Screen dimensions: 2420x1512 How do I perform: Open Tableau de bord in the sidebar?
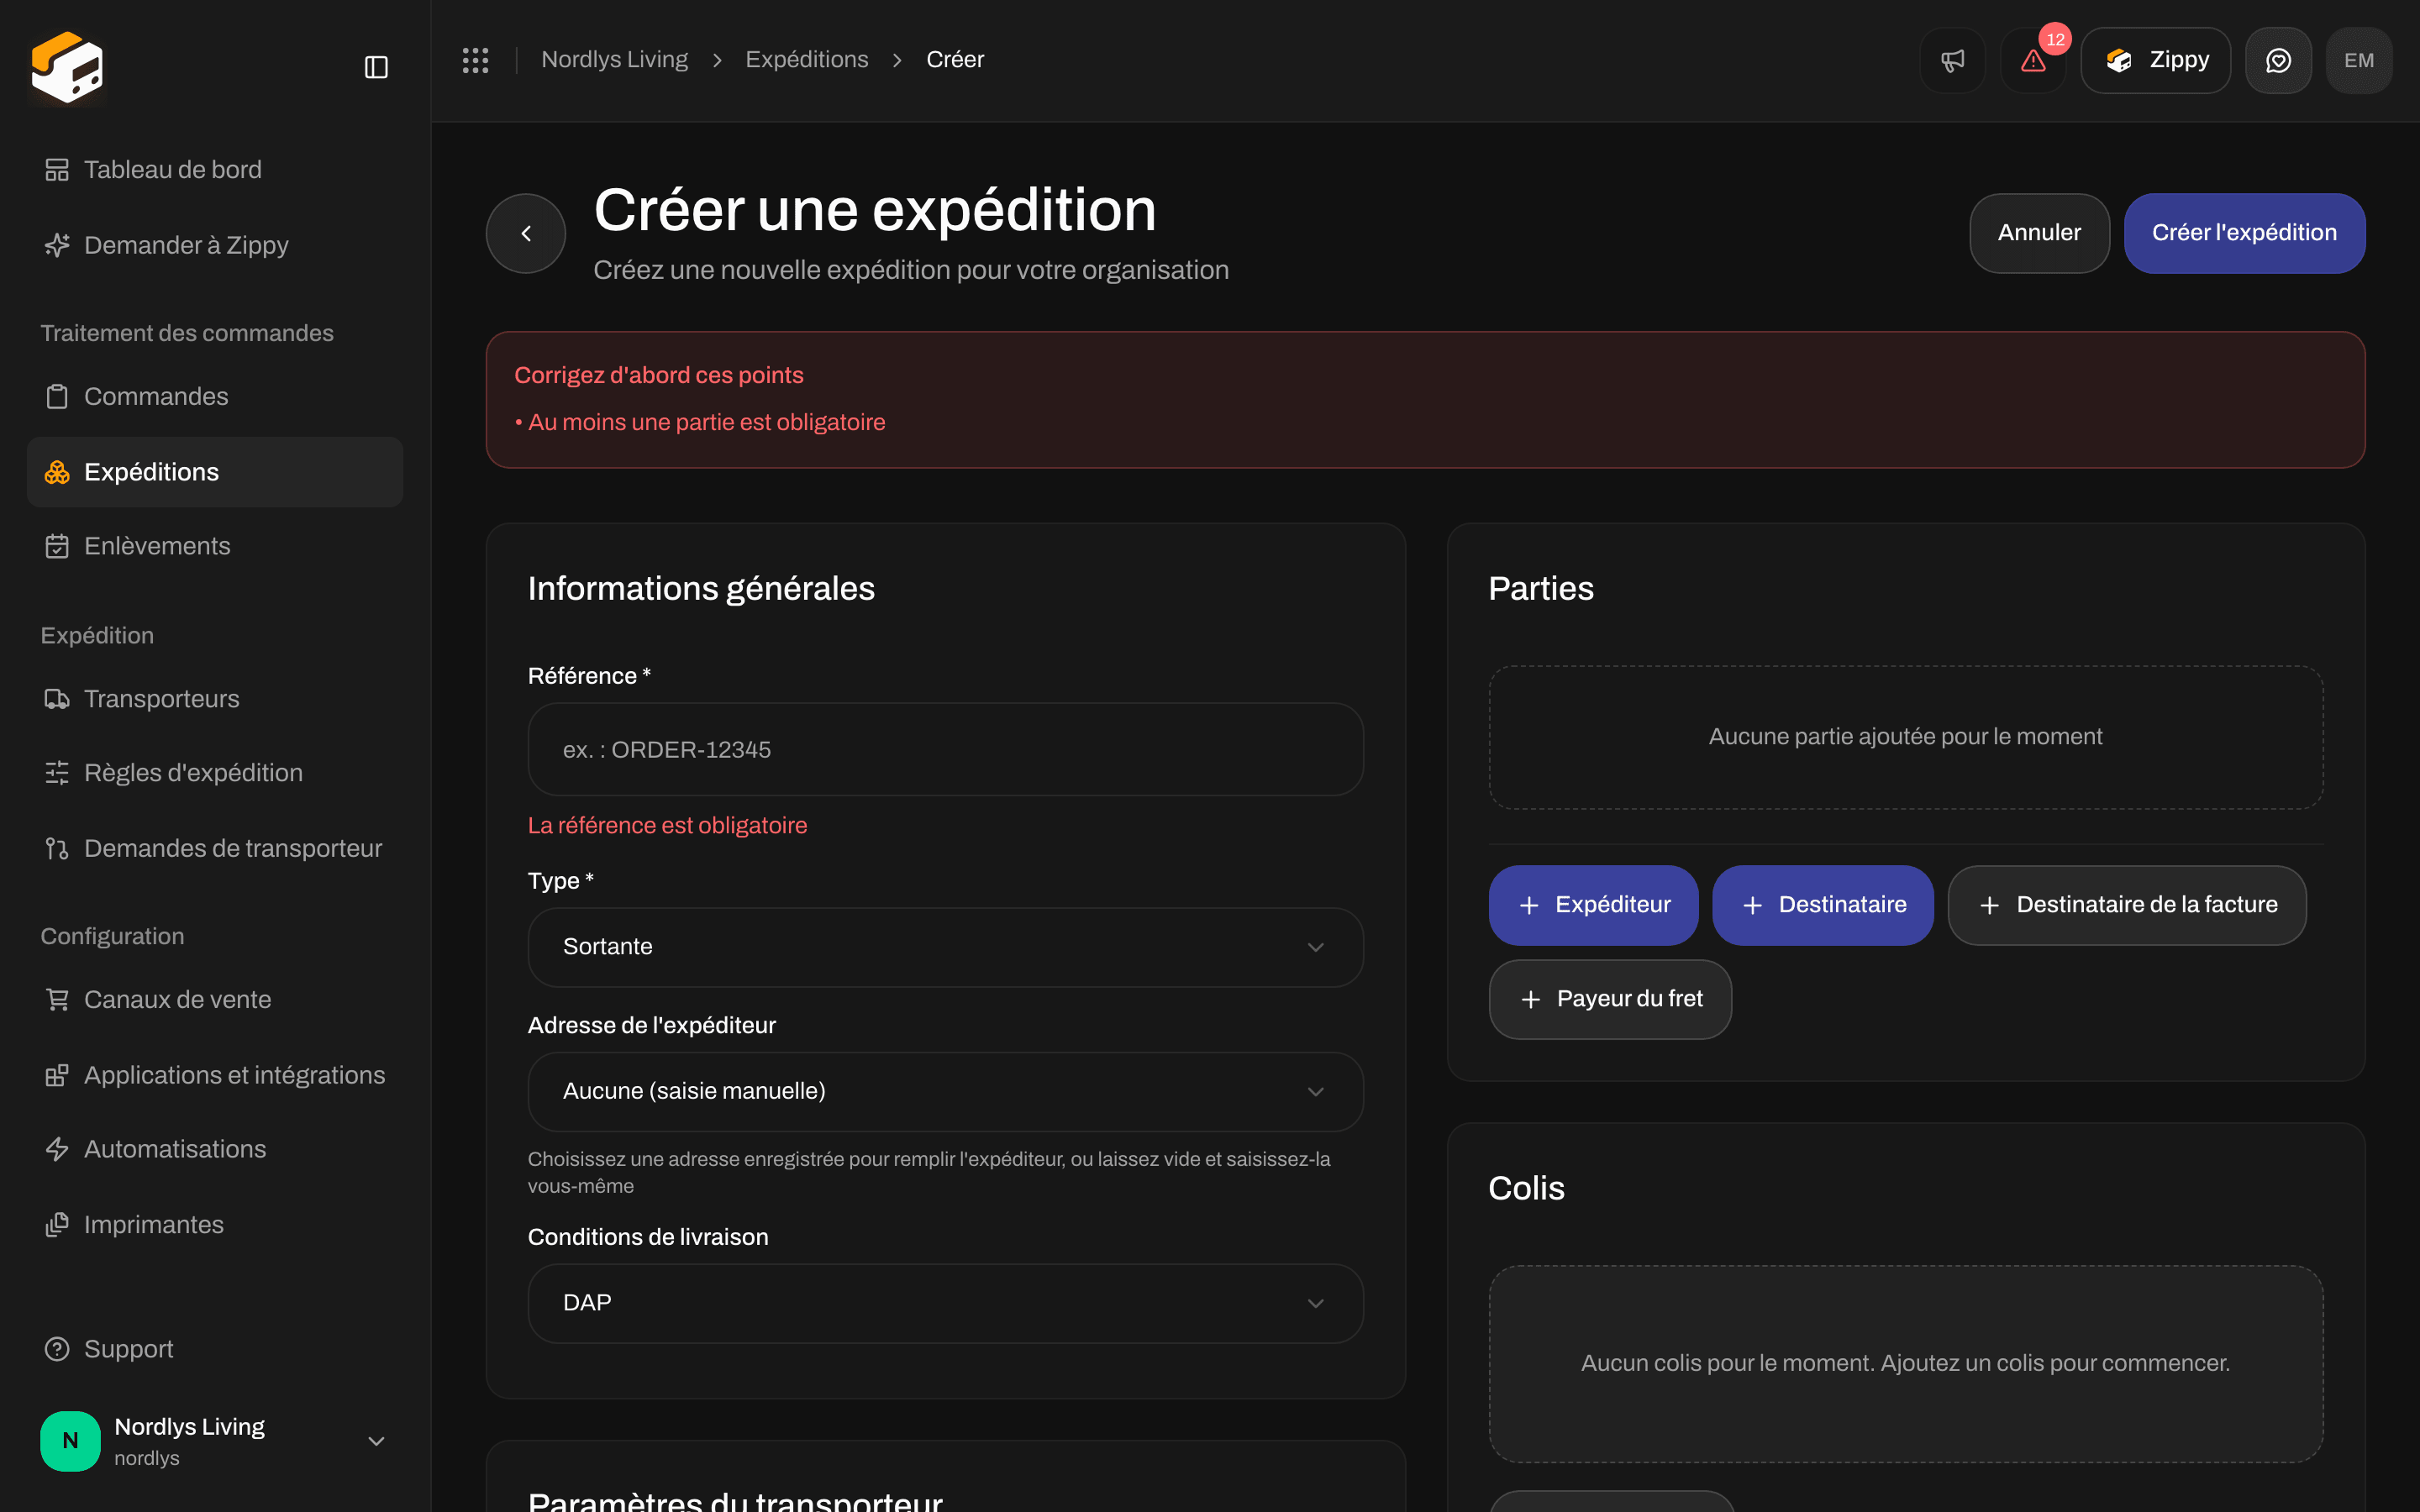click(x=215, y=170)
